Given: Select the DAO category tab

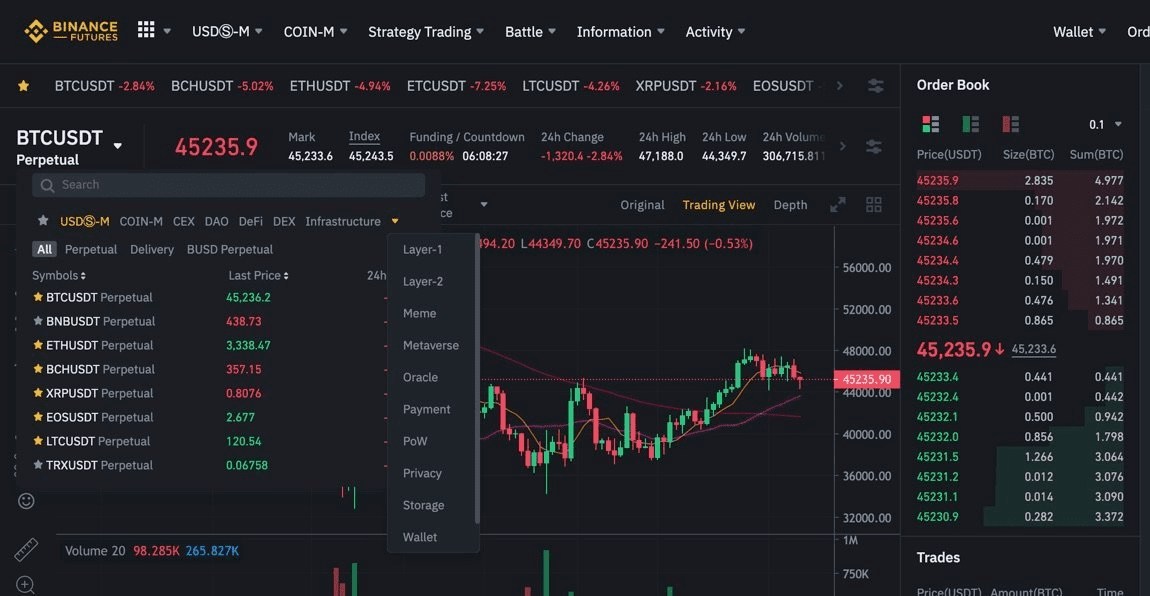Looking at the screenshot, I should pos(216,221).
